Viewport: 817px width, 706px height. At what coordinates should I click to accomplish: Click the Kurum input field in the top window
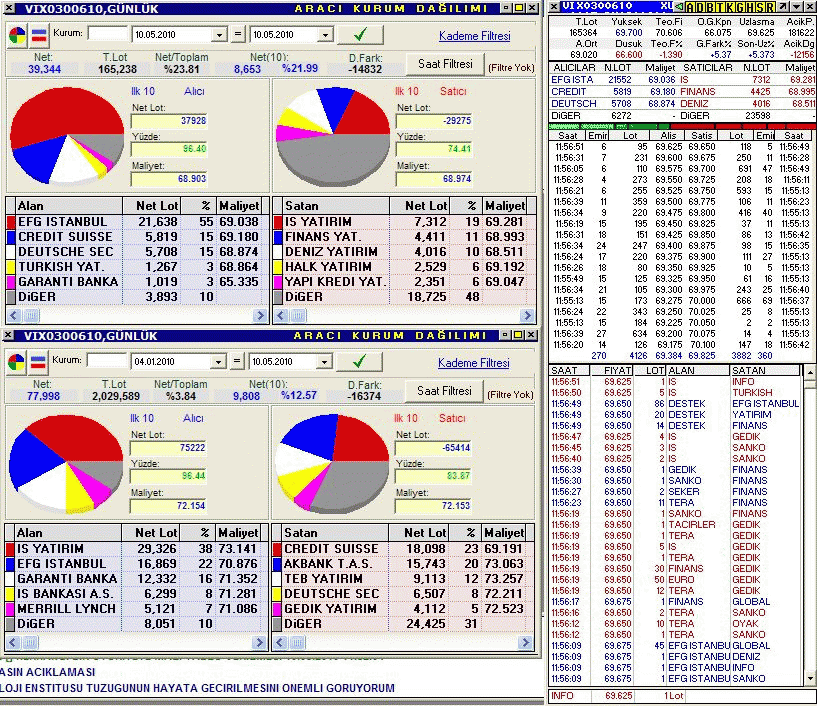coord(108,34)
